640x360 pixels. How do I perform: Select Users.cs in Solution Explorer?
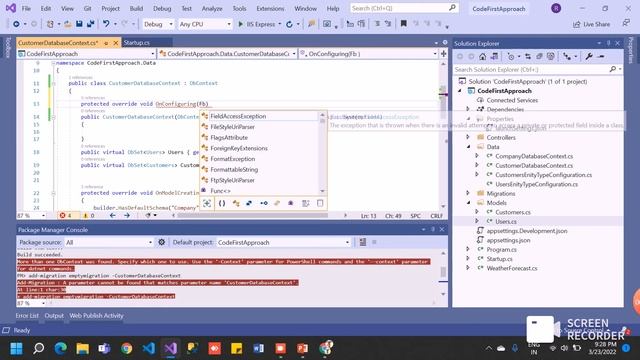point(506,222)
